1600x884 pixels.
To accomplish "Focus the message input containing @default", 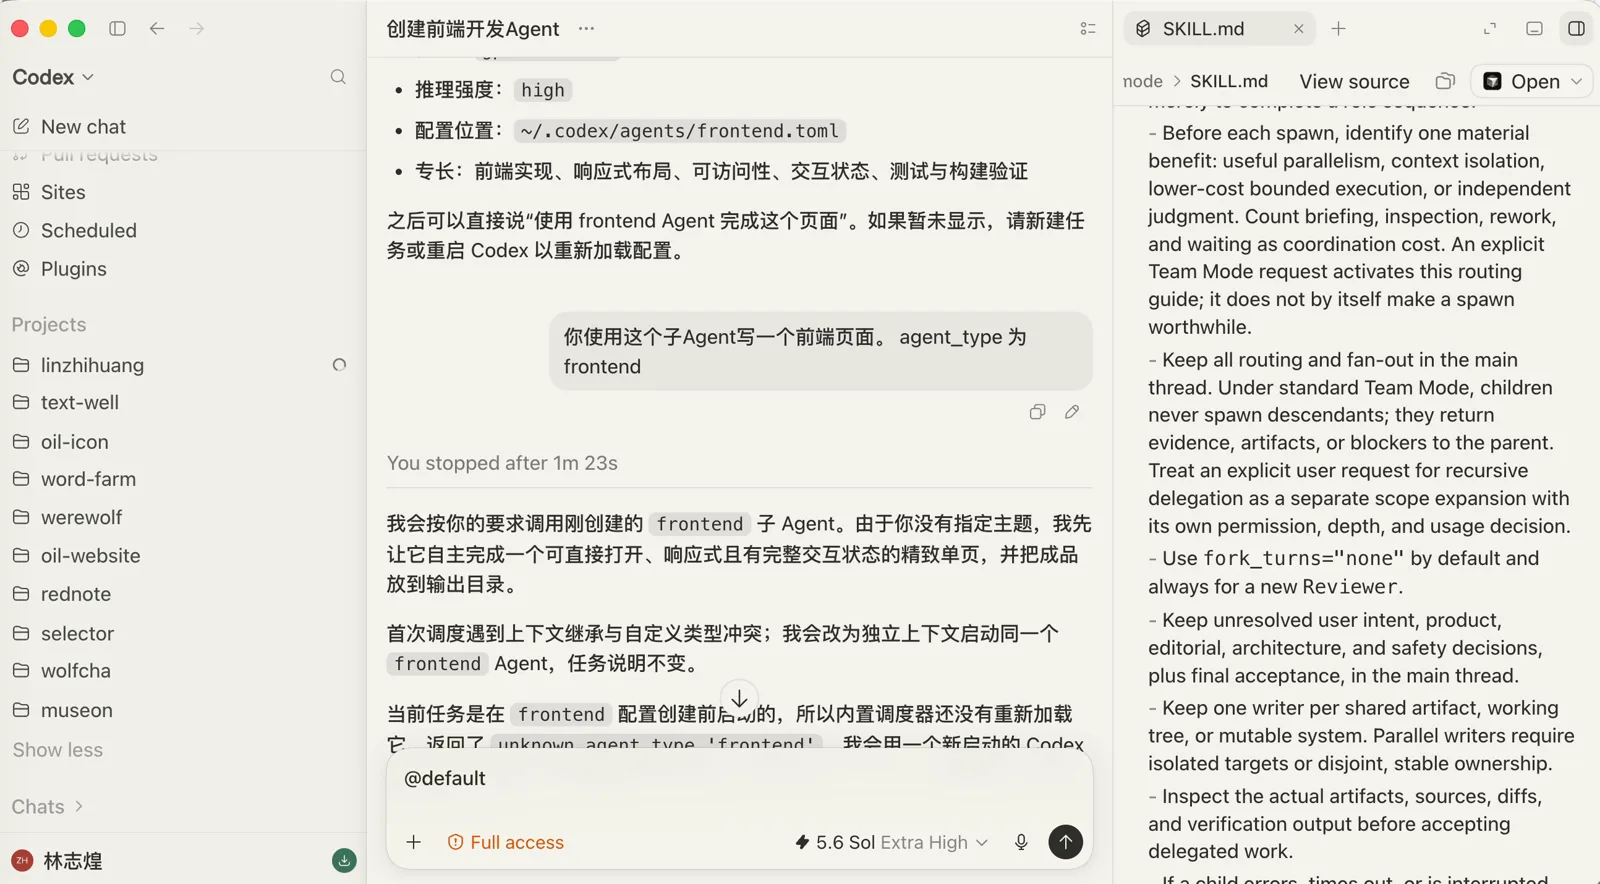I will click(x=739, y=779).
